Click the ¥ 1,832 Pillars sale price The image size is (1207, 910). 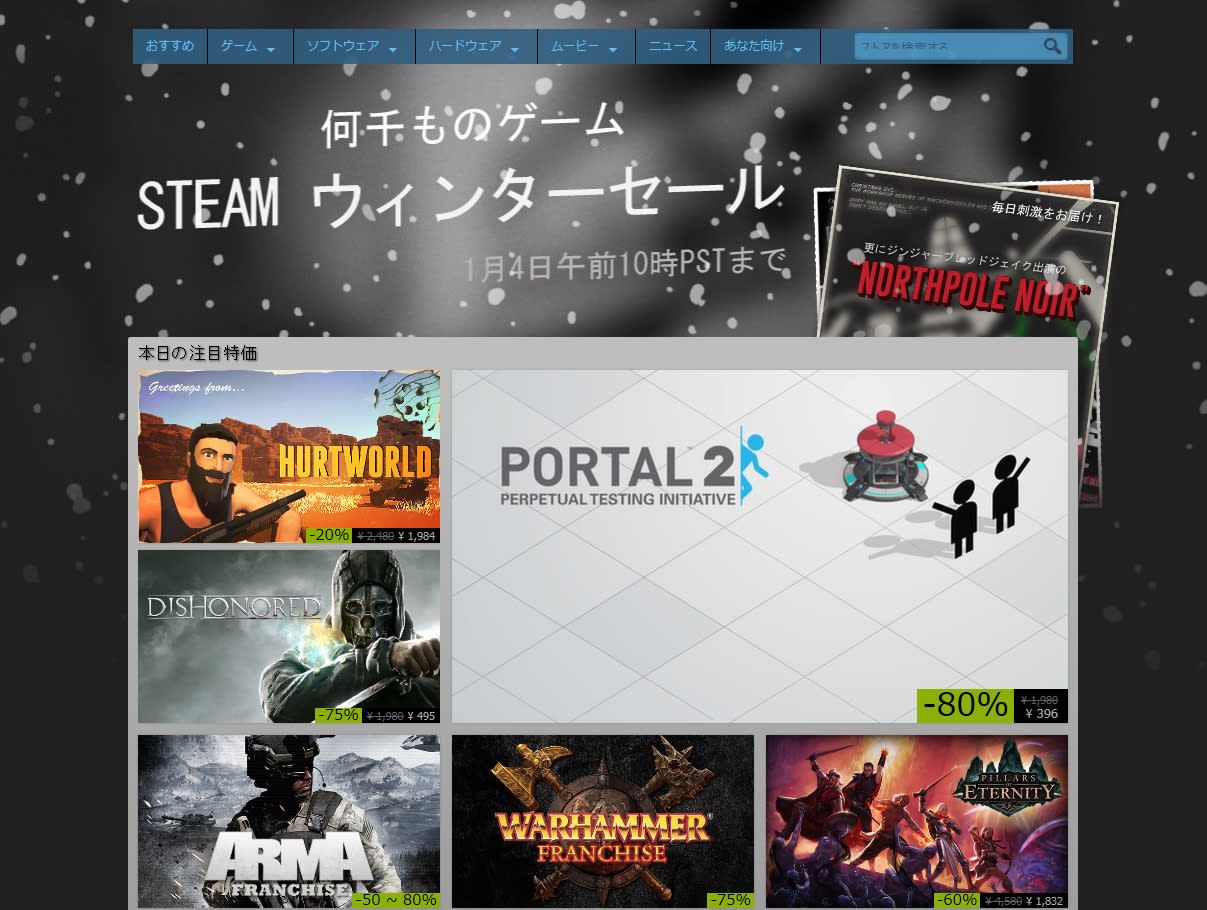(x=1045, y=901)
